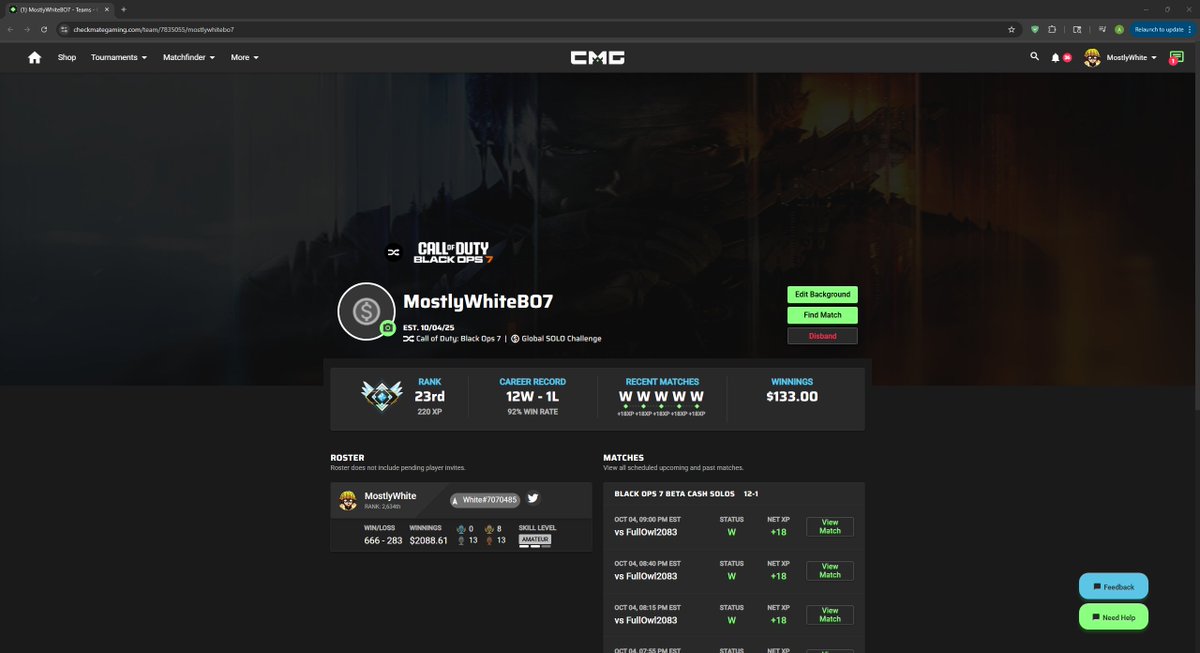The width and height of the screenshot is (1200, 653).
Task: Expand the Tournaments dropdown menu
Action: click(119, 58)
